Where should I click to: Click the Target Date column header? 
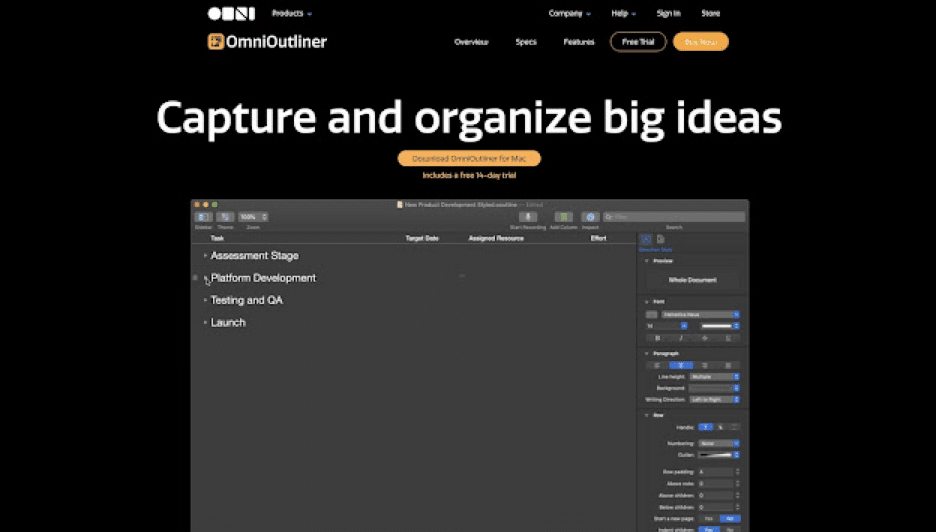pyautogui.click(x=422, y=238)
